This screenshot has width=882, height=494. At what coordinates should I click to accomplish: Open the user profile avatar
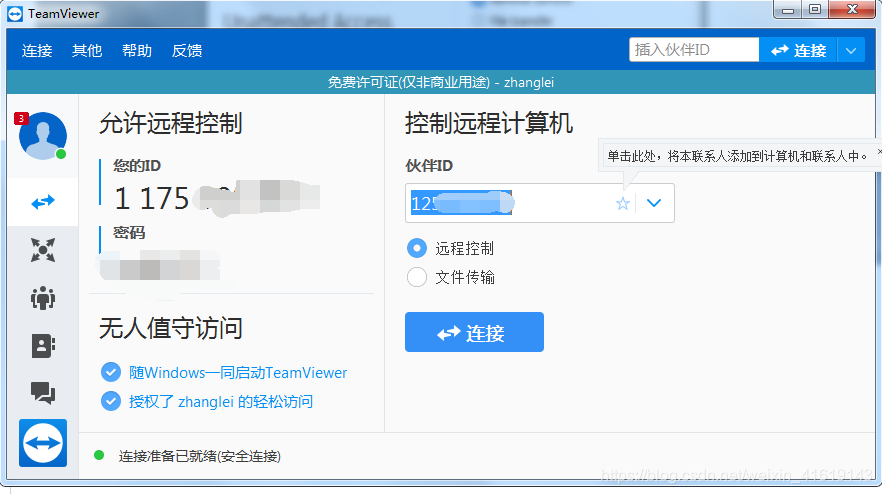pos(43,136)
